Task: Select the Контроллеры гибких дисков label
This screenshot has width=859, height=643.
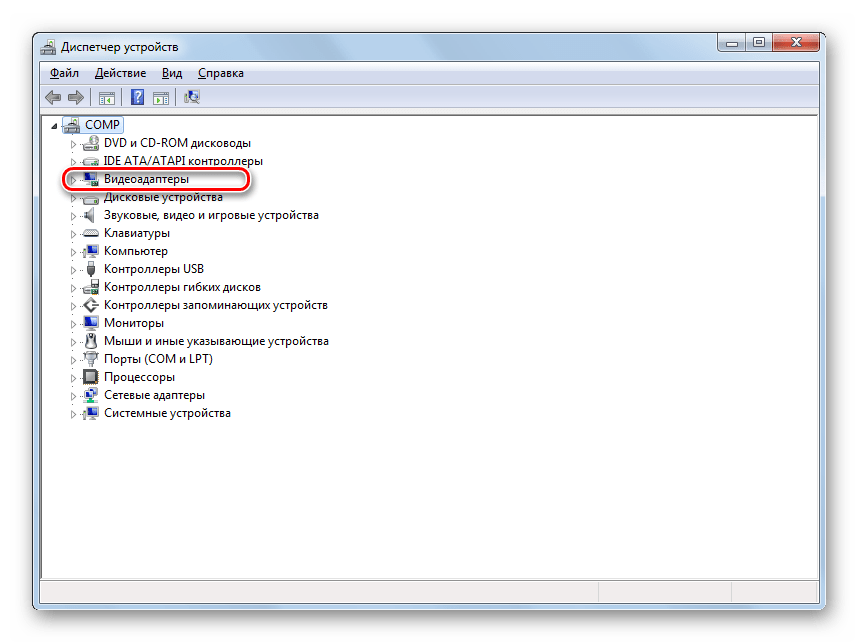Action: (x=182, y=287)
